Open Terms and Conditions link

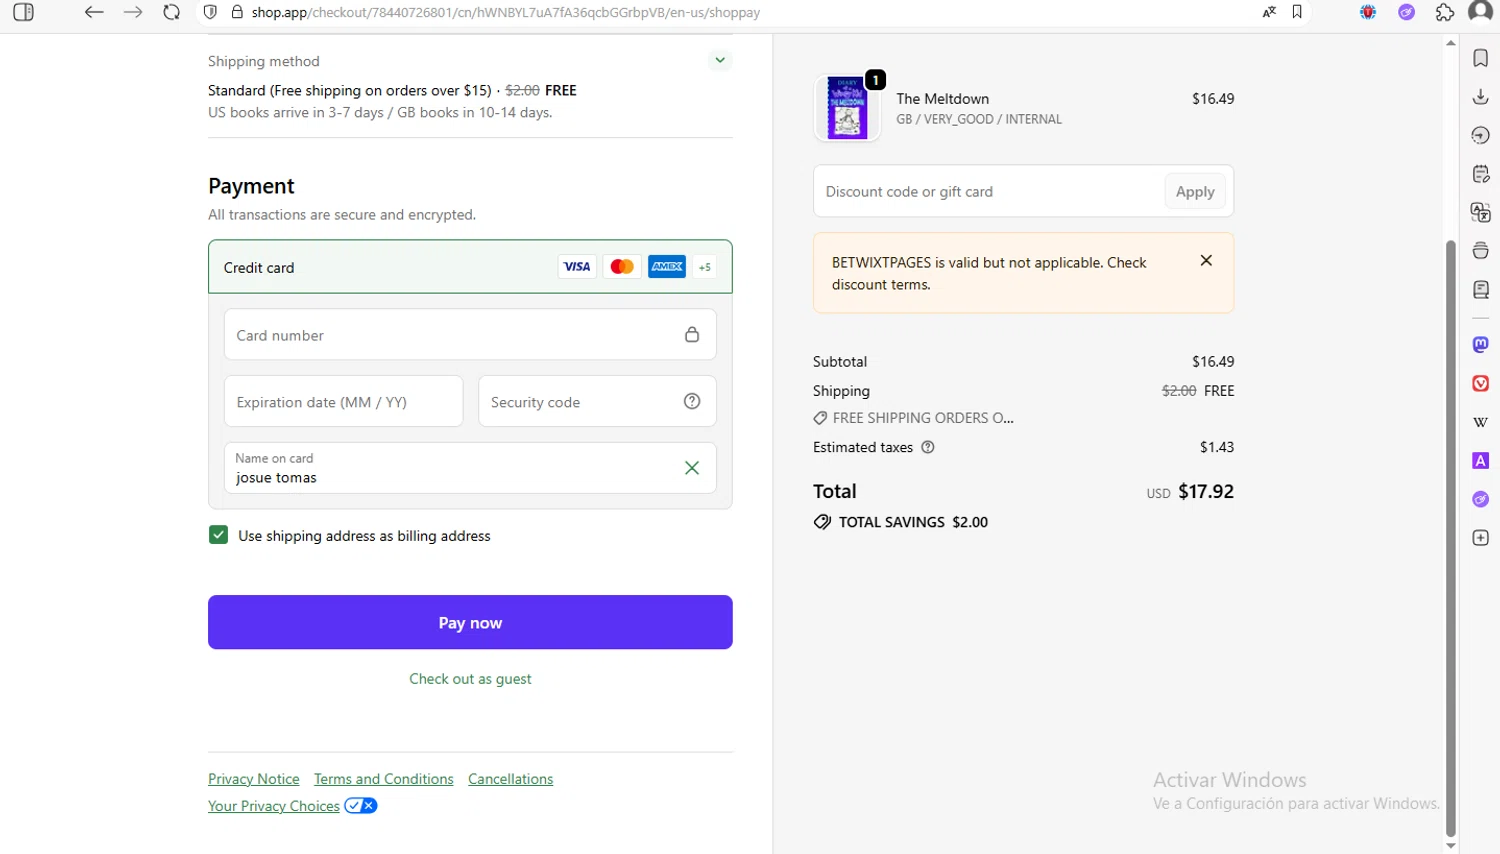point(384,779)
